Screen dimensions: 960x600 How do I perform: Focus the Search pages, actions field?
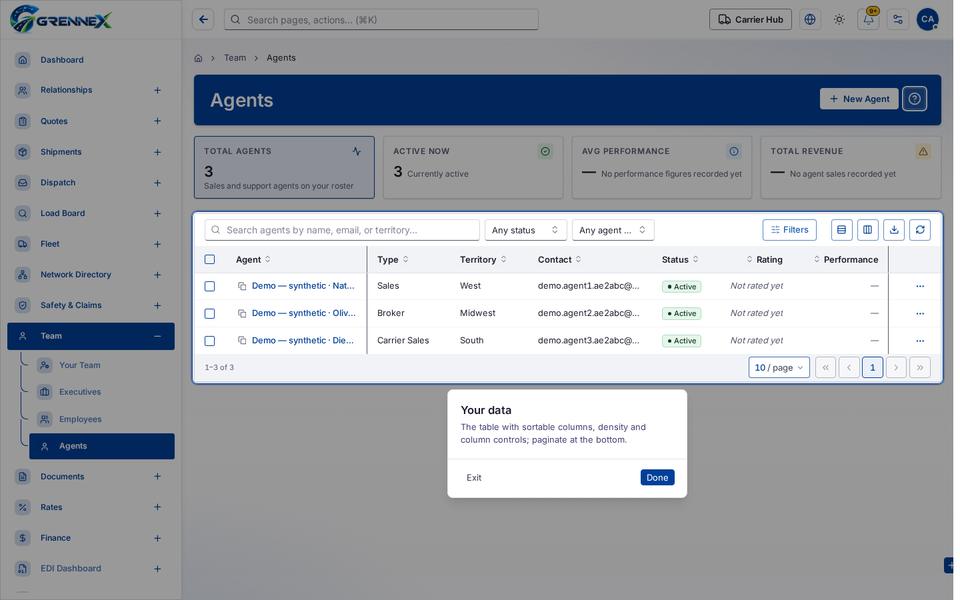(x=381, y=20)
